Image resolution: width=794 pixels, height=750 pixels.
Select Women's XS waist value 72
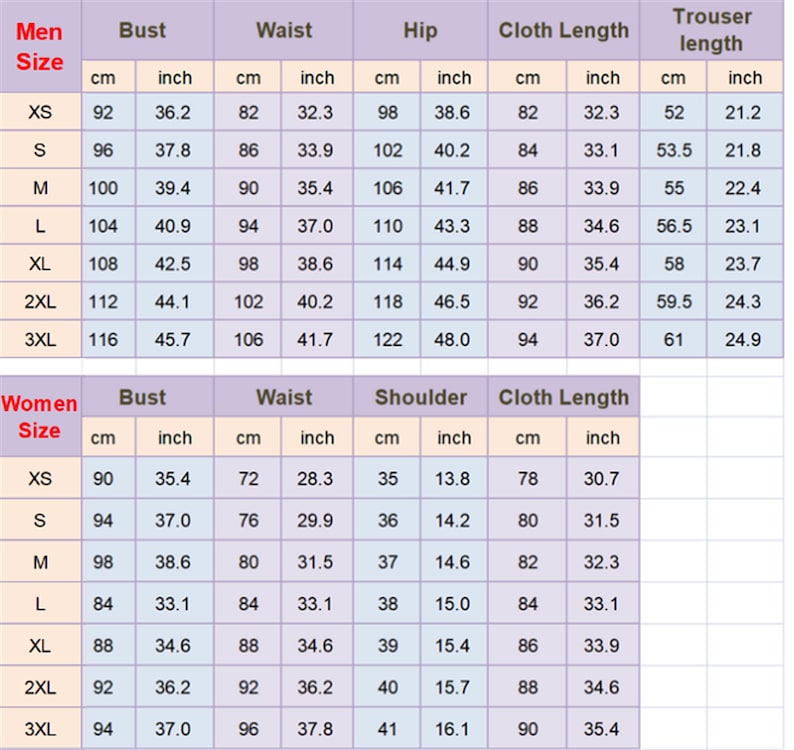249,479
